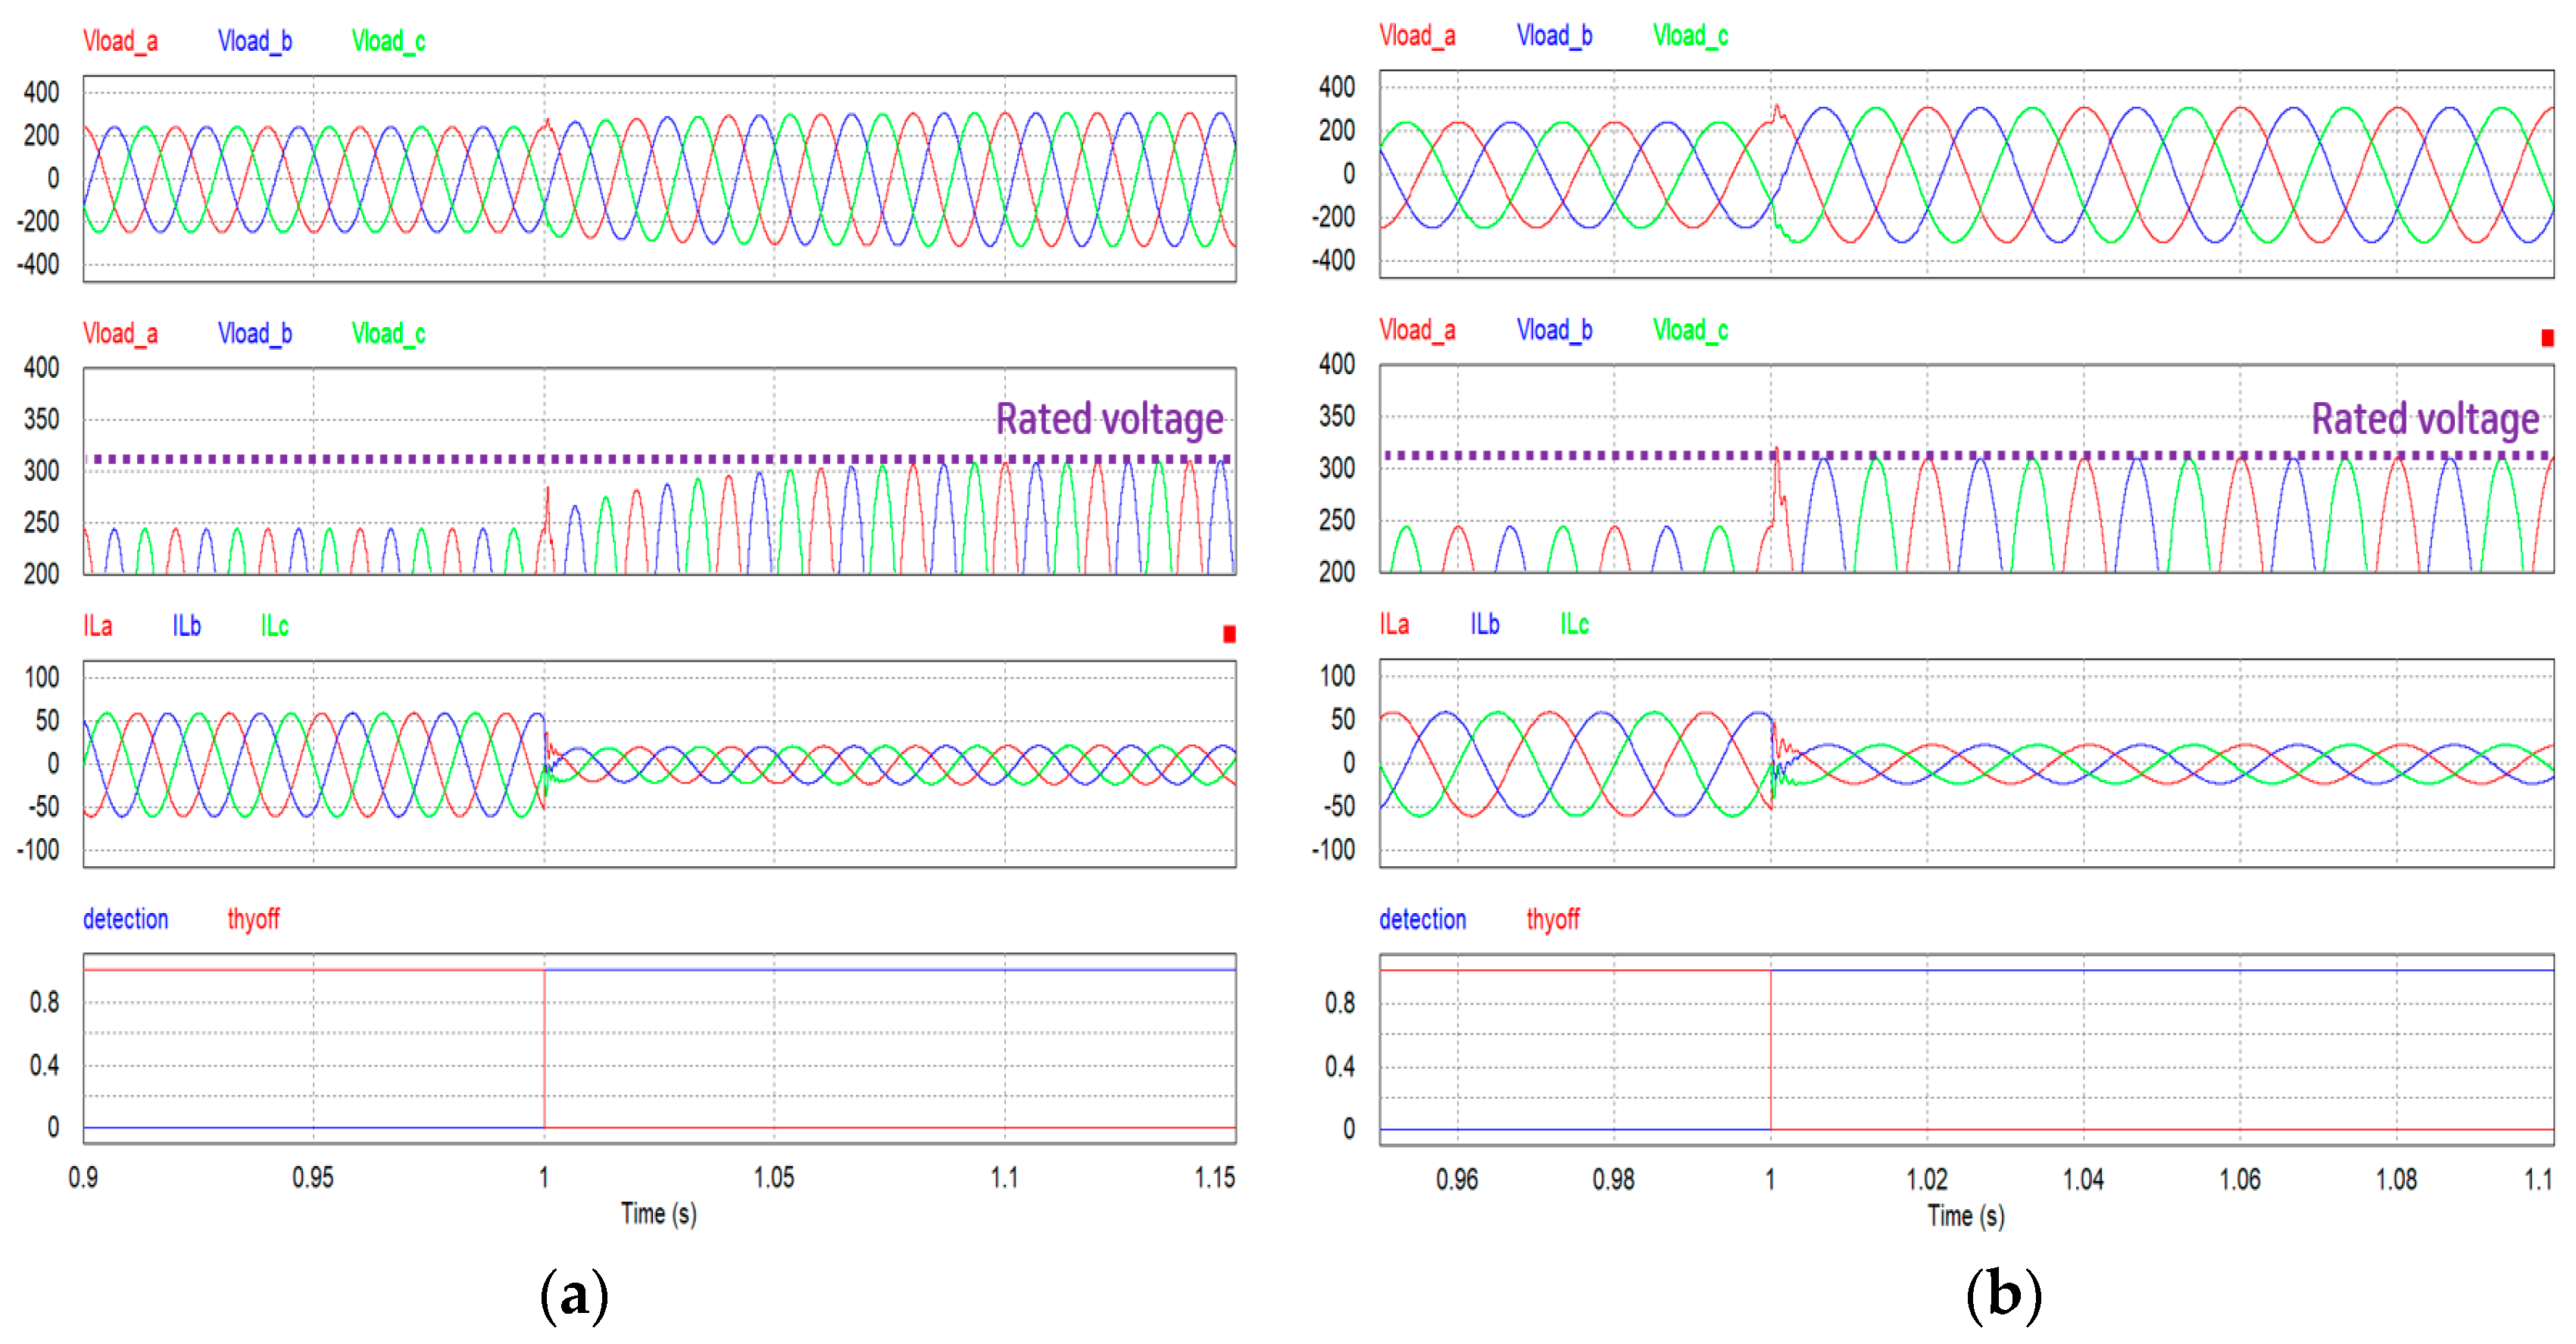Click the Time (s) axis label in panel (a)
The image size is (2576, 1344).
[x=658, y=1214]
